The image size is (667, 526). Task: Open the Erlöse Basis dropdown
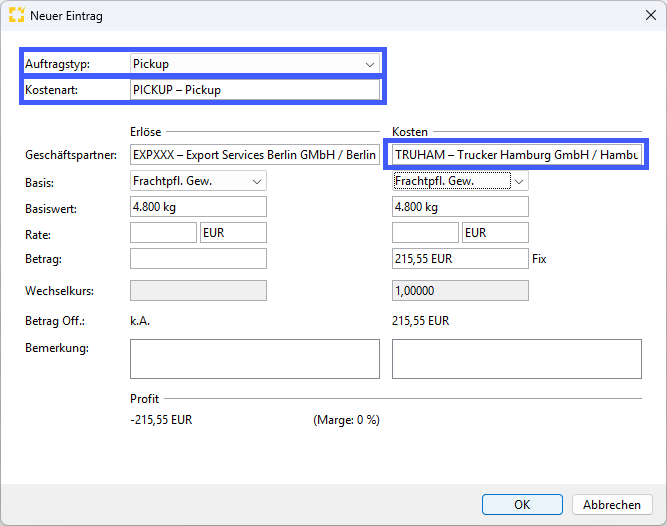click(198, 181)
